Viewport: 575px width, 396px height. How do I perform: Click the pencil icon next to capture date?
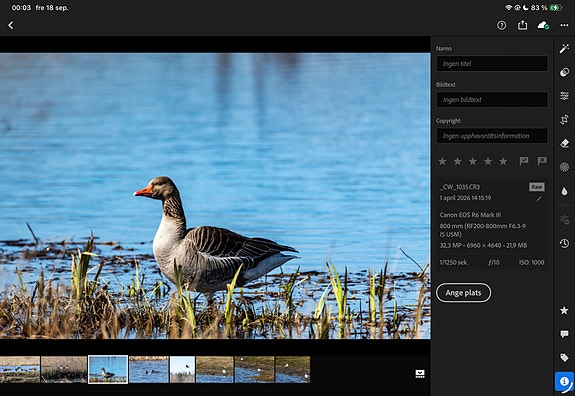tap(539, 199)
